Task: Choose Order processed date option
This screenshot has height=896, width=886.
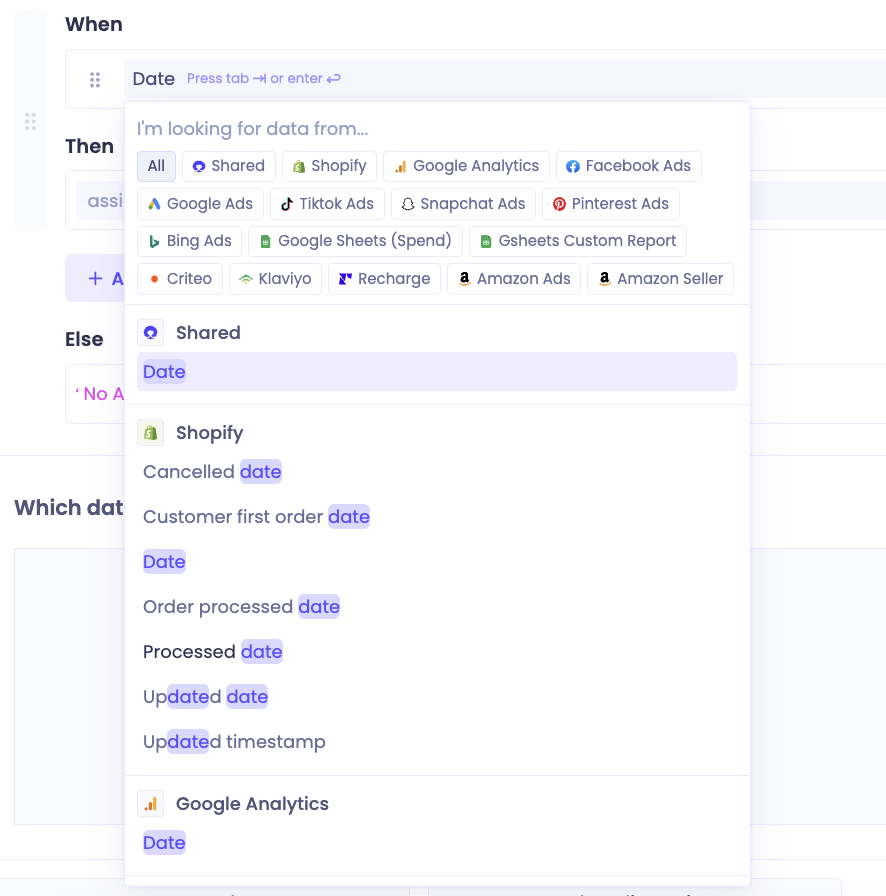Action: point(241,607)
